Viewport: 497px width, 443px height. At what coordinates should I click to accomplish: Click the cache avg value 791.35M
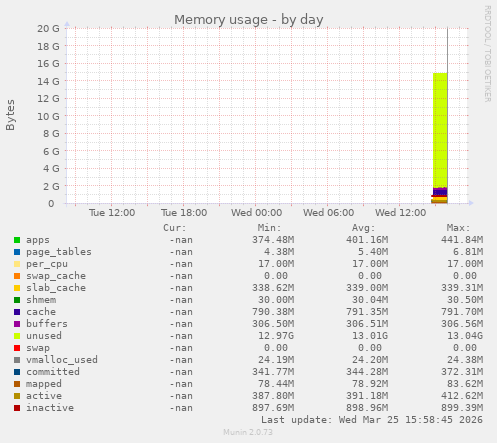tap(367, 312)
